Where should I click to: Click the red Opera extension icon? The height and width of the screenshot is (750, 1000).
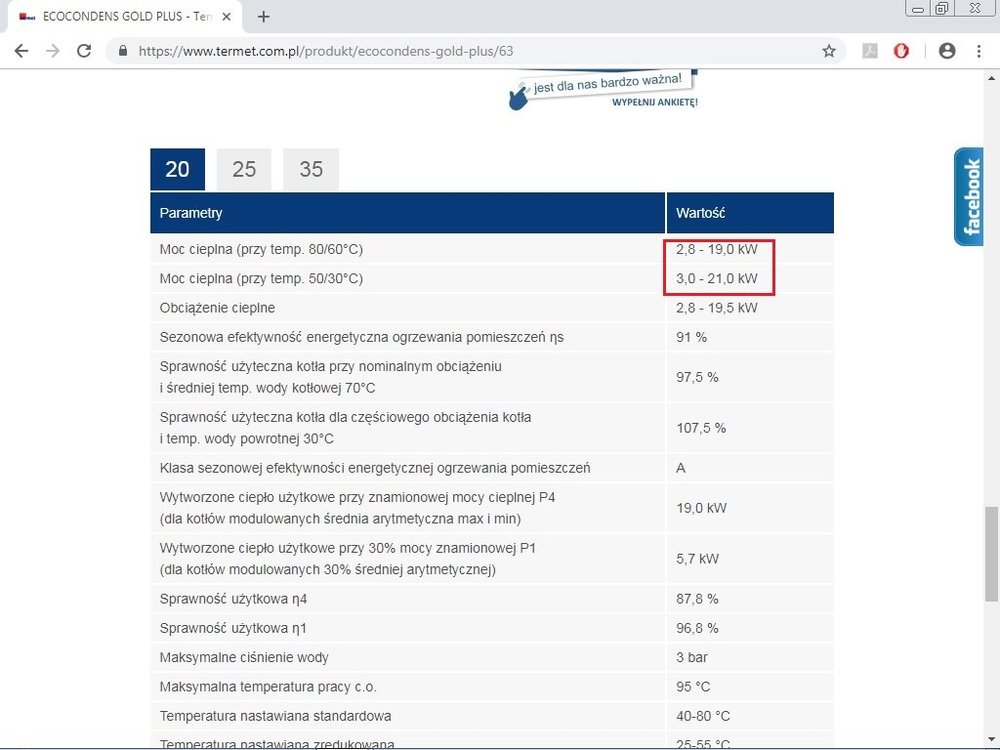click(901, 51)
